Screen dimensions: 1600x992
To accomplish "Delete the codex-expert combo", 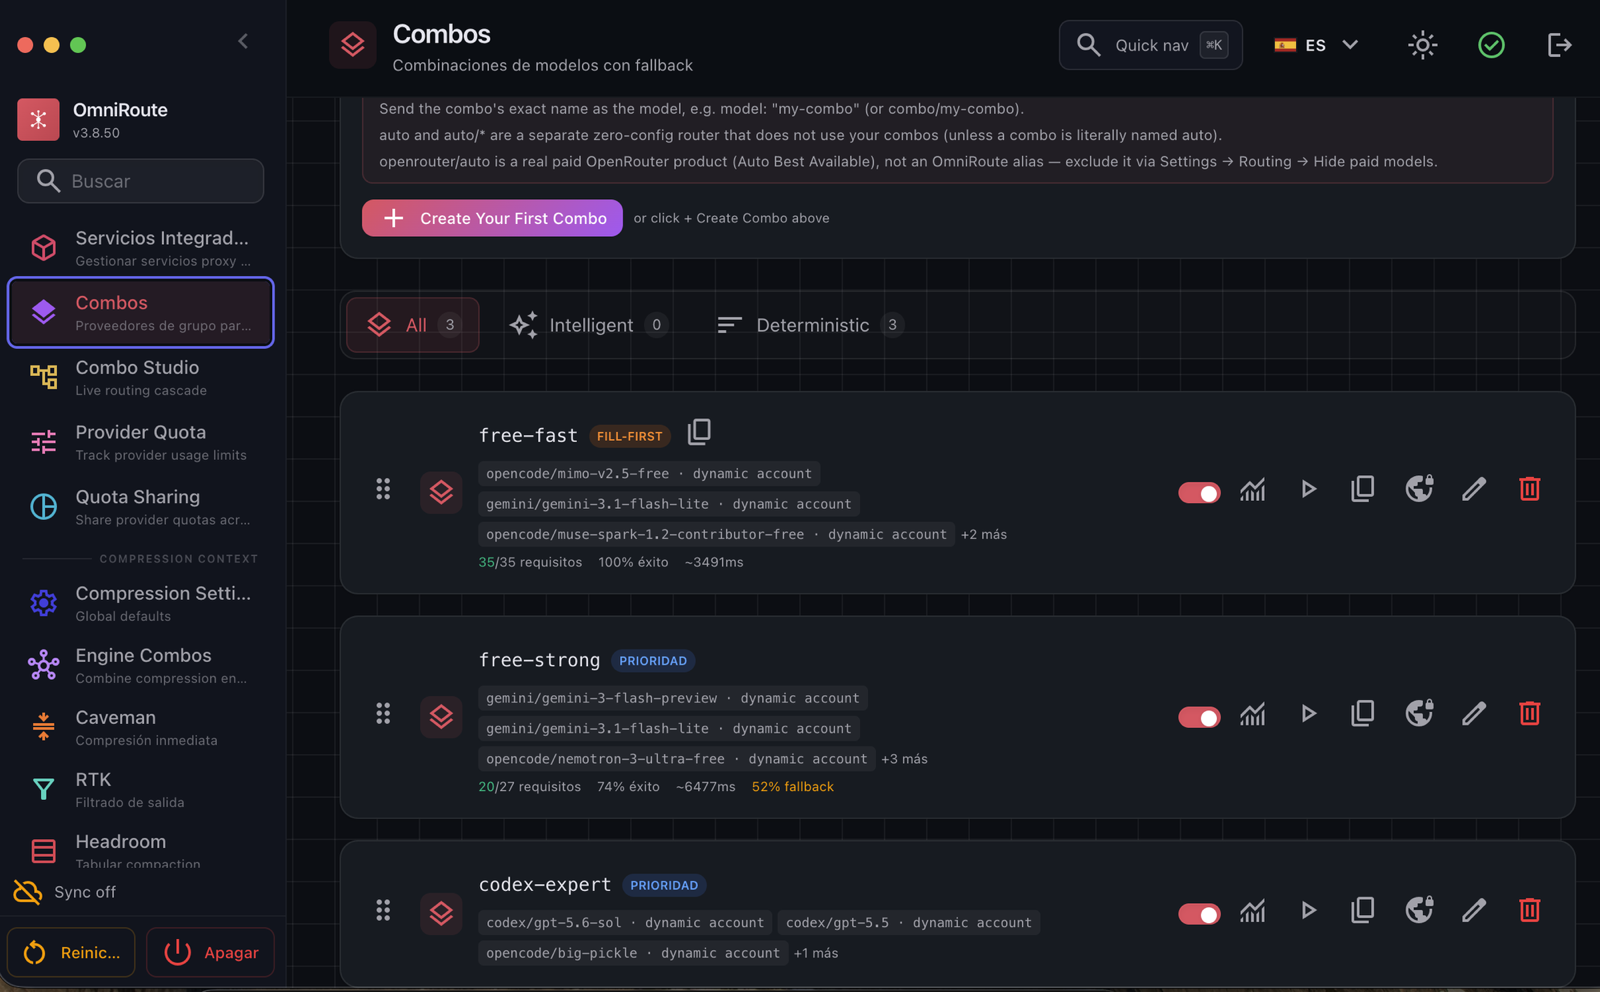I will click(x=1529, y=910).
